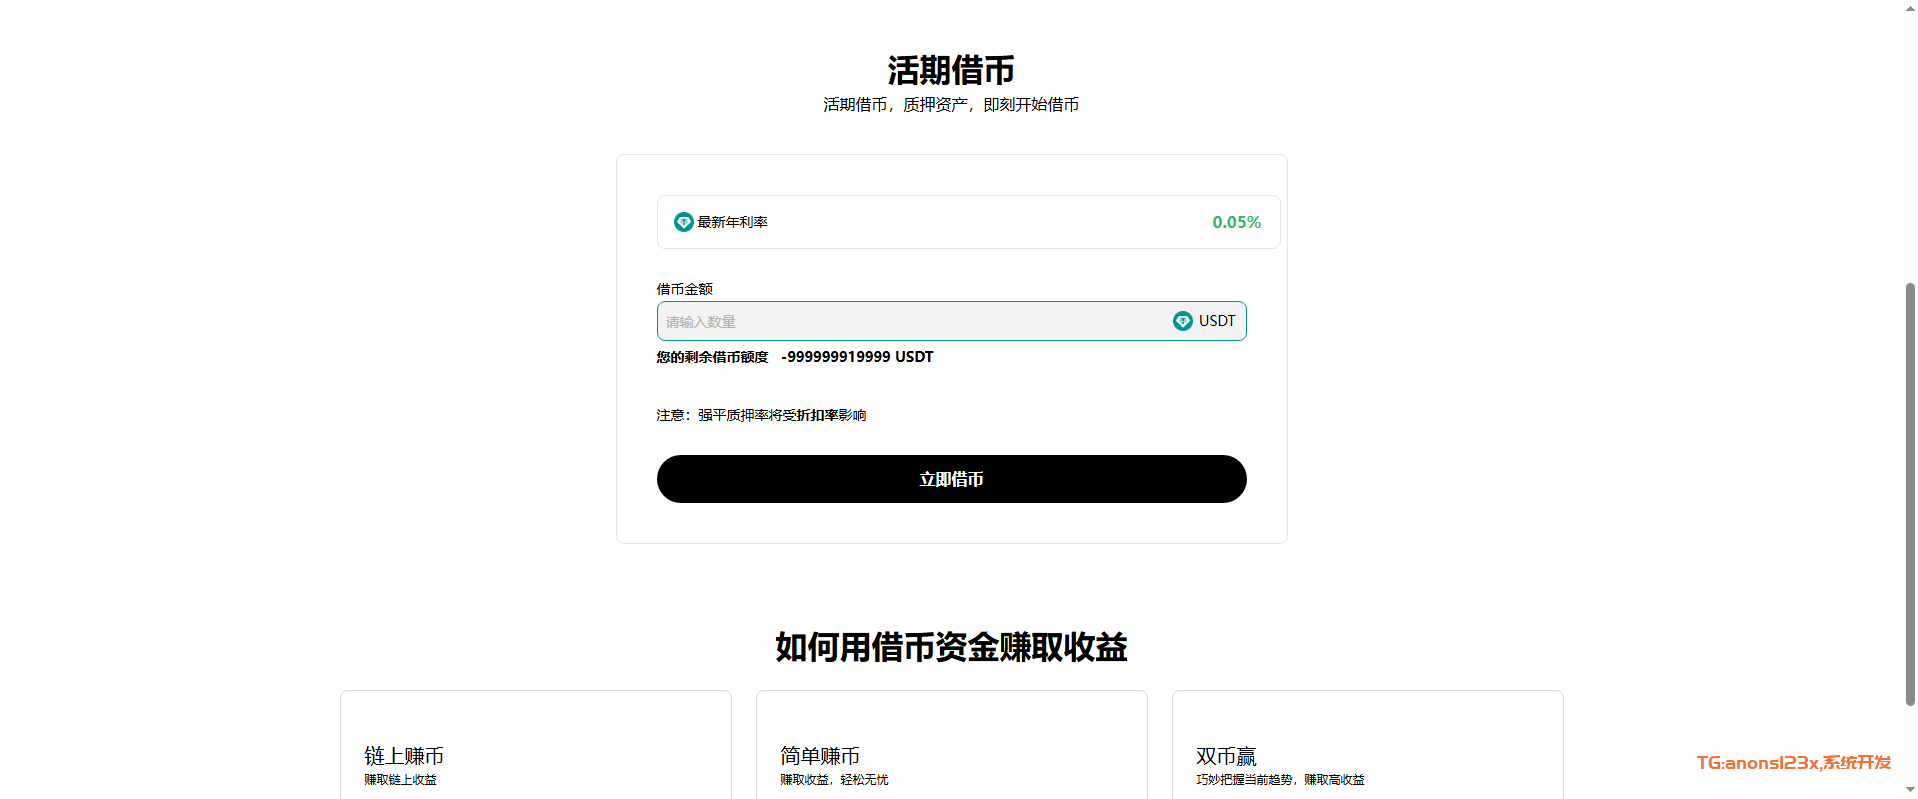Open the 链上赚币 card
The height and width of the screenshot is (799, 1918).
coord(535,745)
